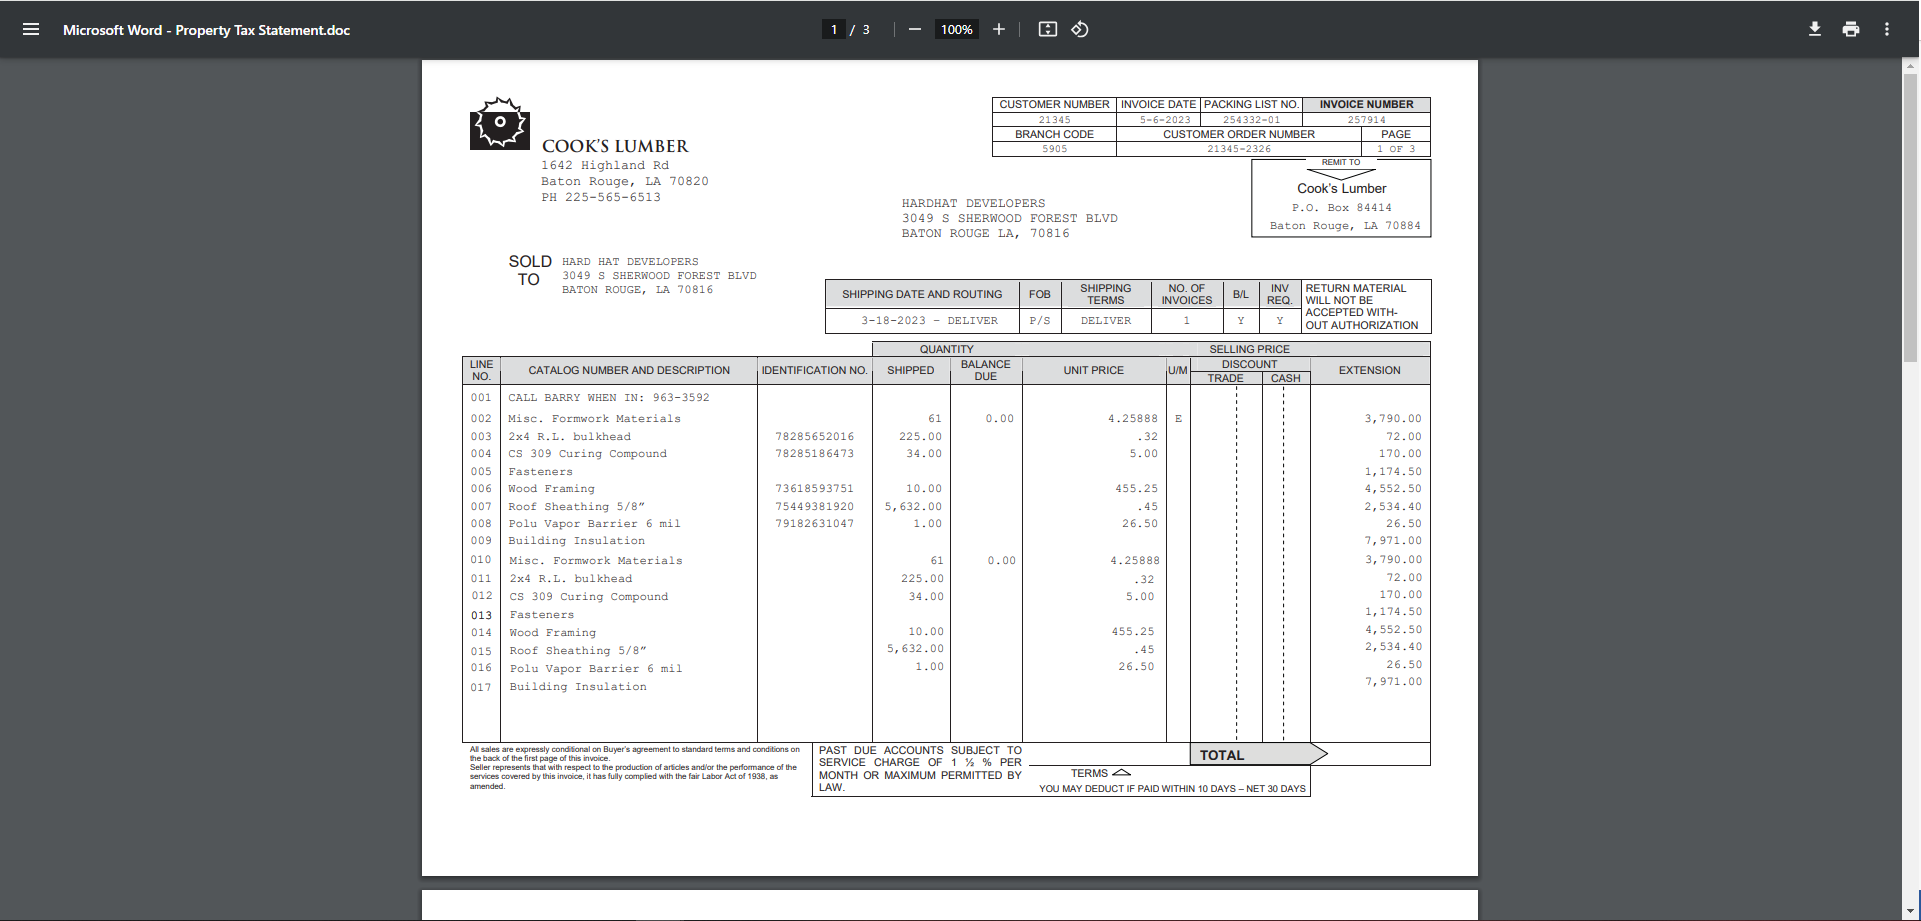Open the sidebar hamburger menu
This screenshot has width=1921, height=921.
pos(31,29)
